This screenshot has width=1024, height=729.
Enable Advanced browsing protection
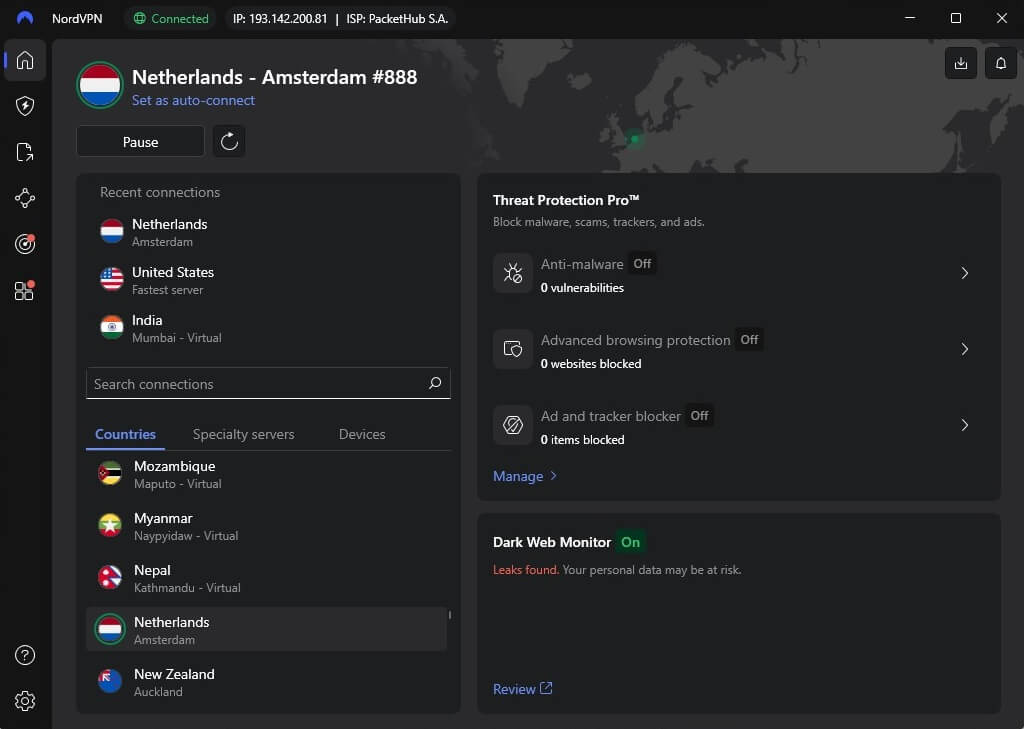pos(748,340)
